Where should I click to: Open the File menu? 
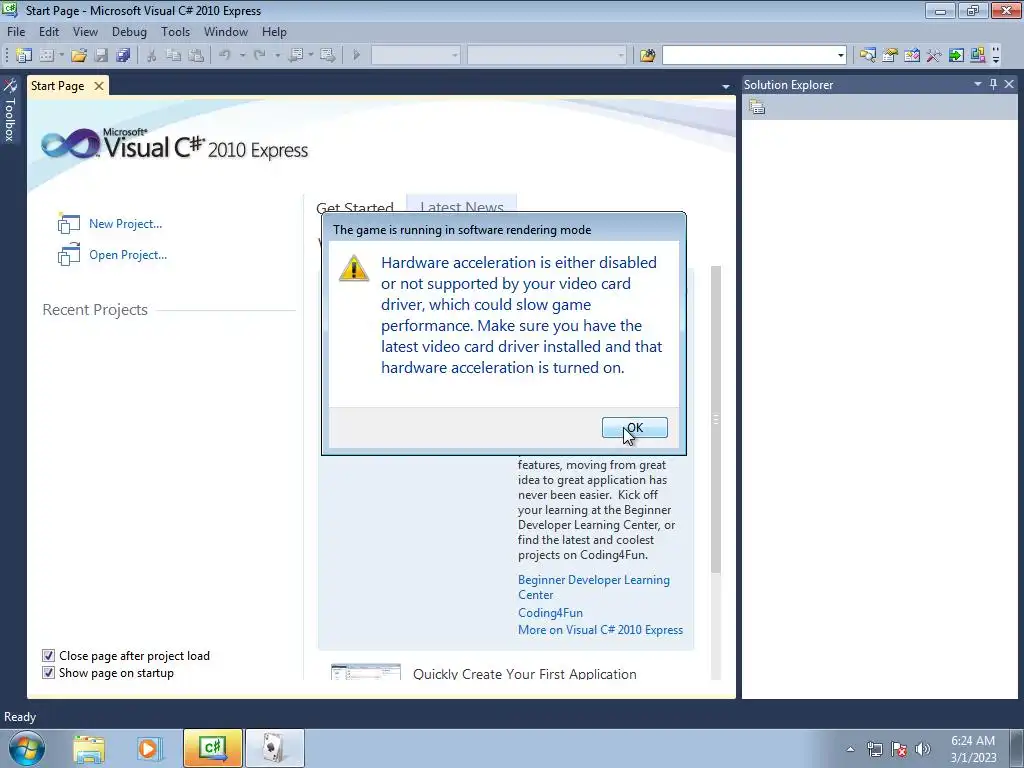(16, 31)
